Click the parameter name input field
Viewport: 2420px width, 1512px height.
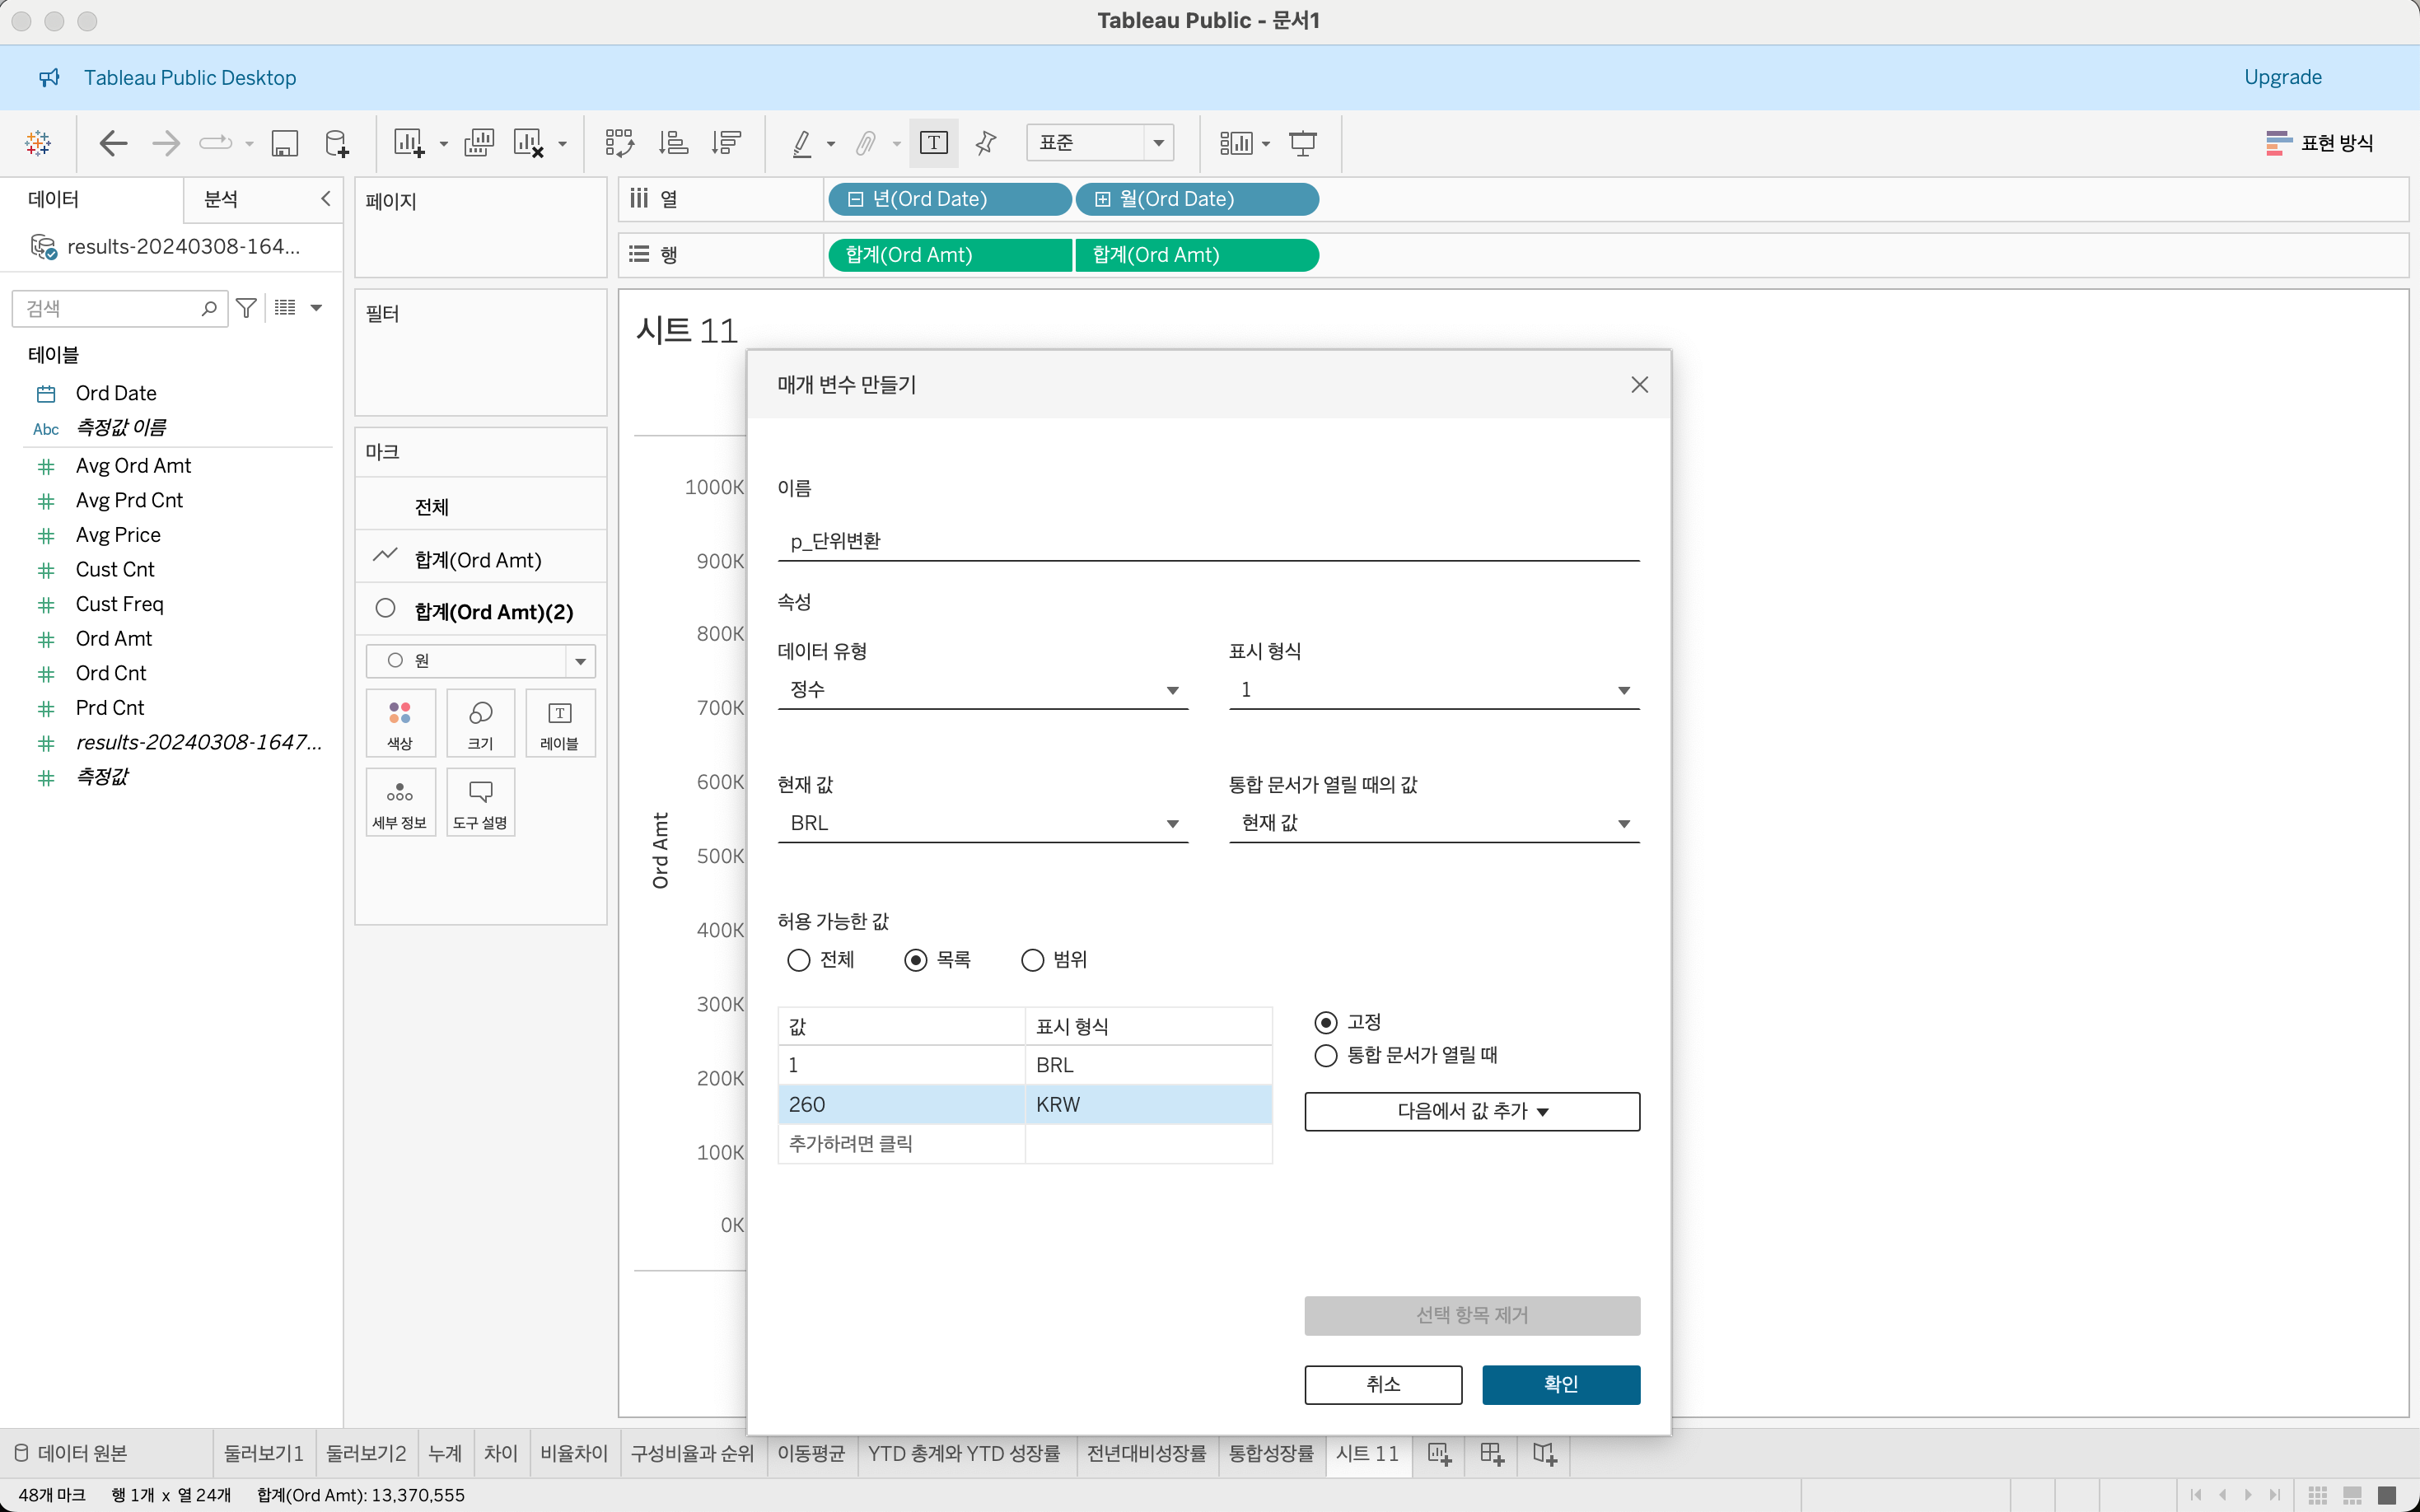[1207, 541]
